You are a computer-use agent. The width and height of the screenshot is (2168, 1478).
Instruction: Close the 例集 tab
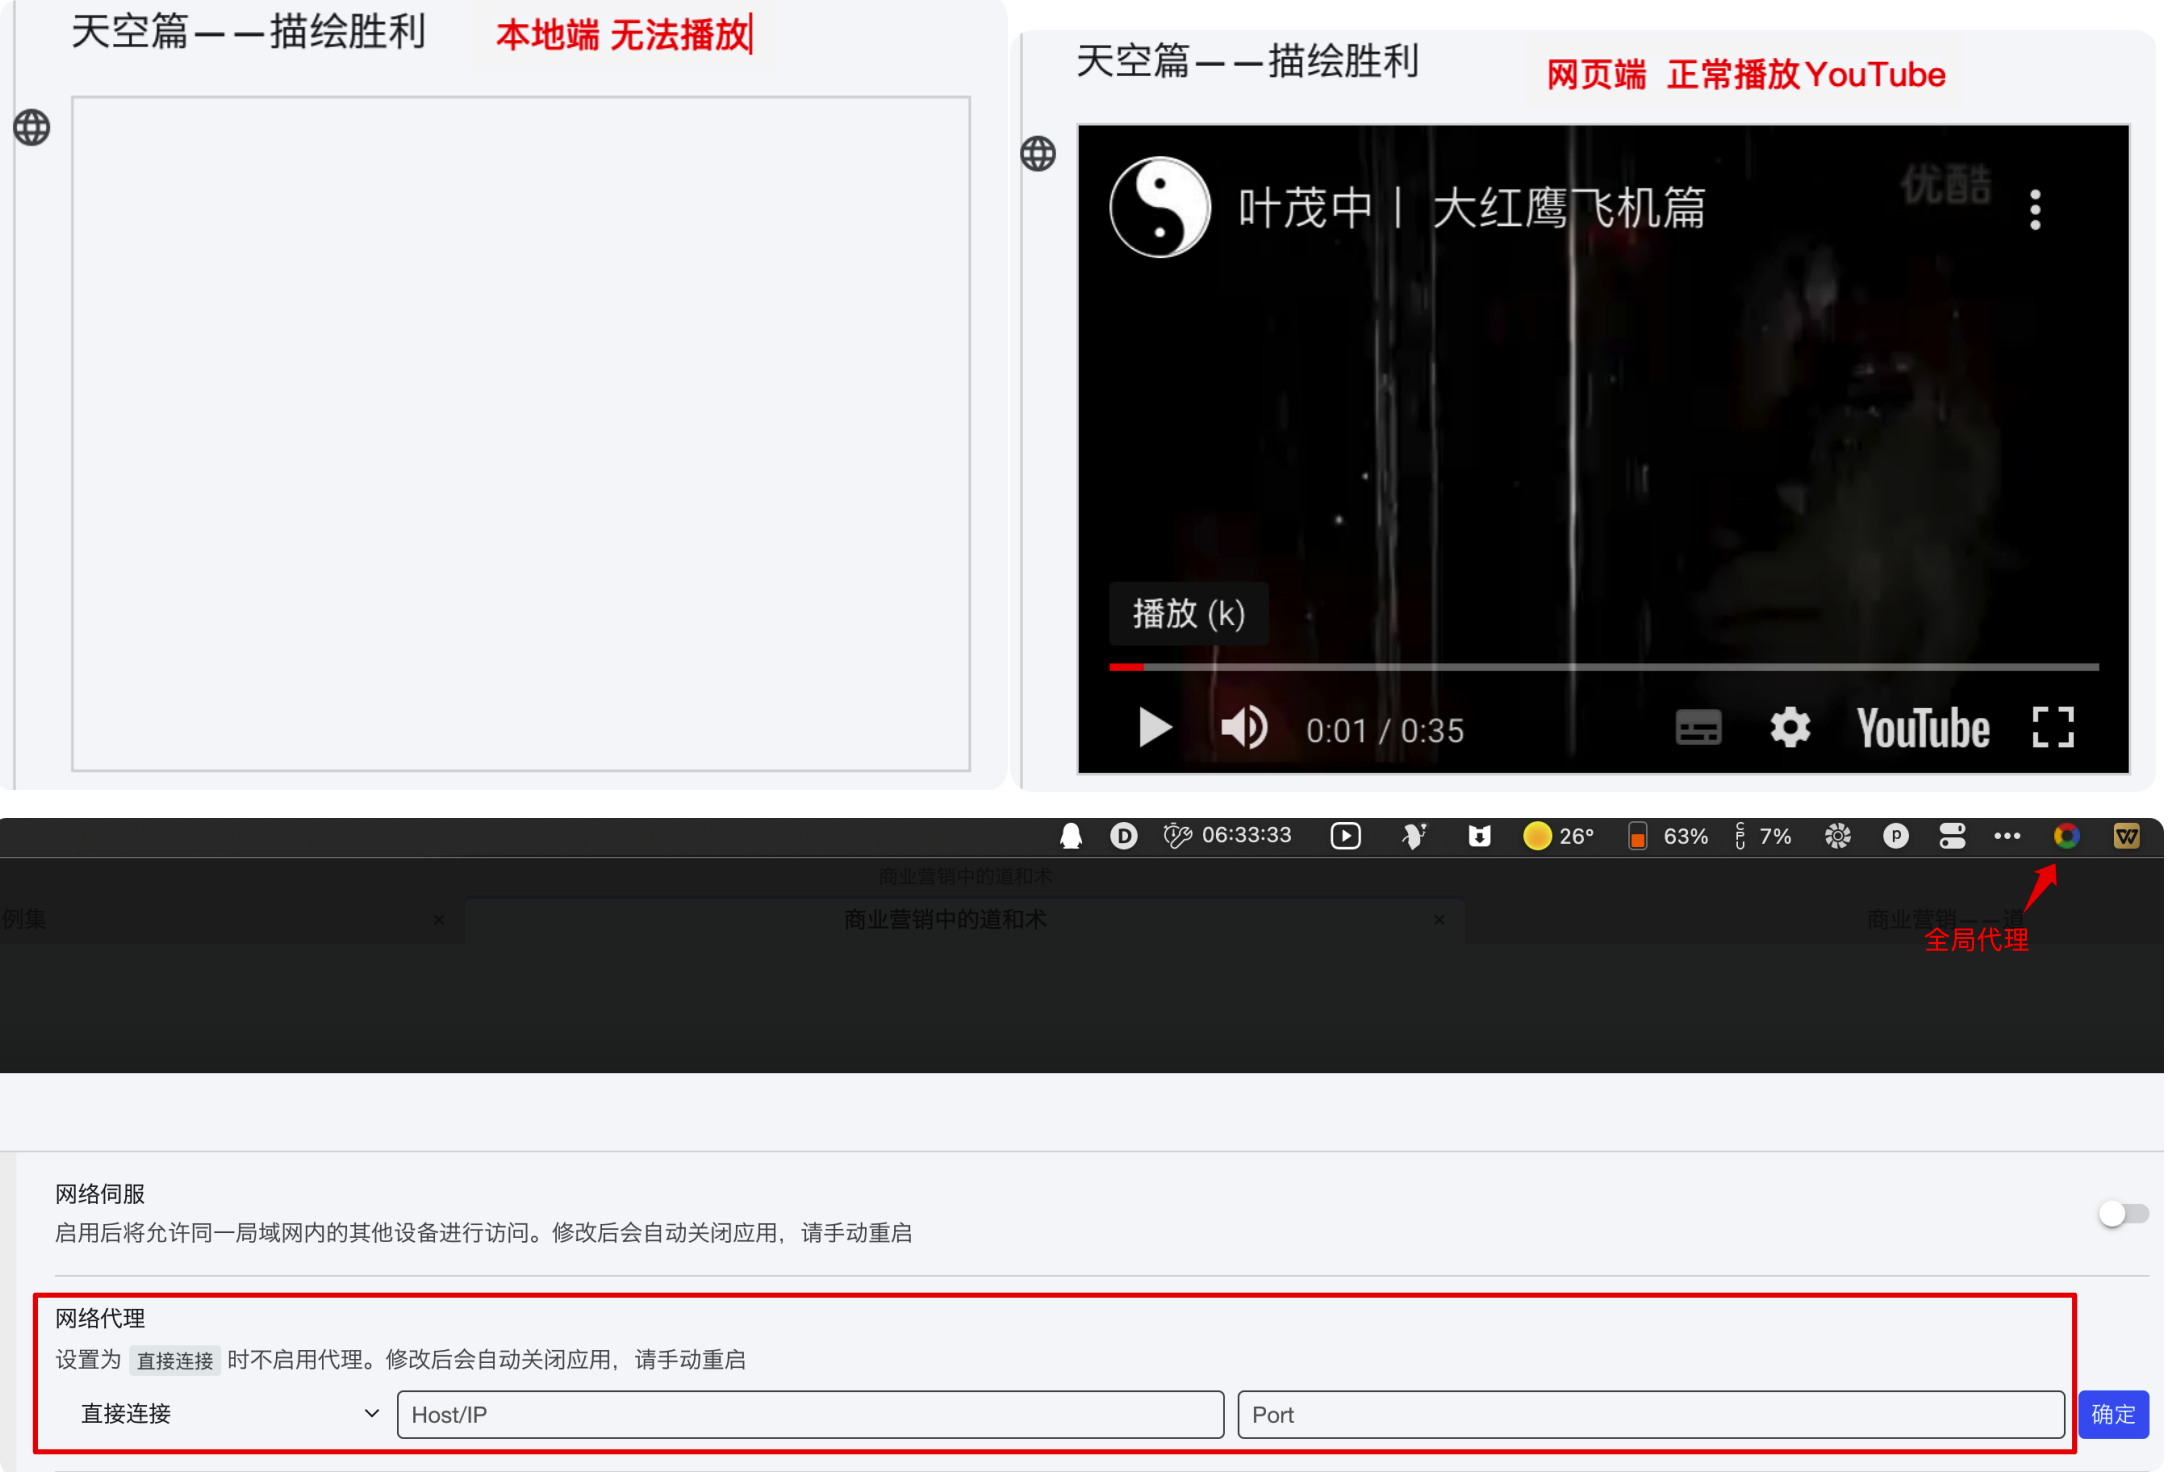tap(438, 919)
